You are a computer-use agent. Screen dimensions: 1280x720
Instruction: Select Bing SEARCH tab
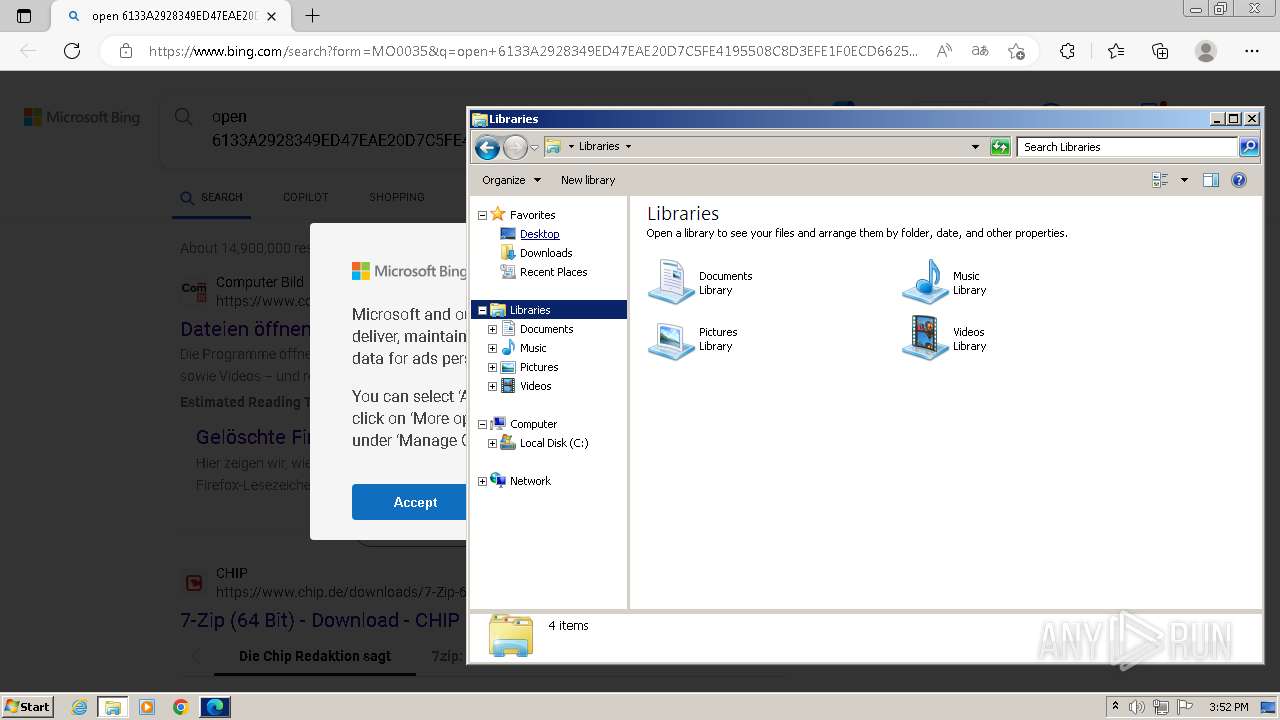[x=212, y=197]
